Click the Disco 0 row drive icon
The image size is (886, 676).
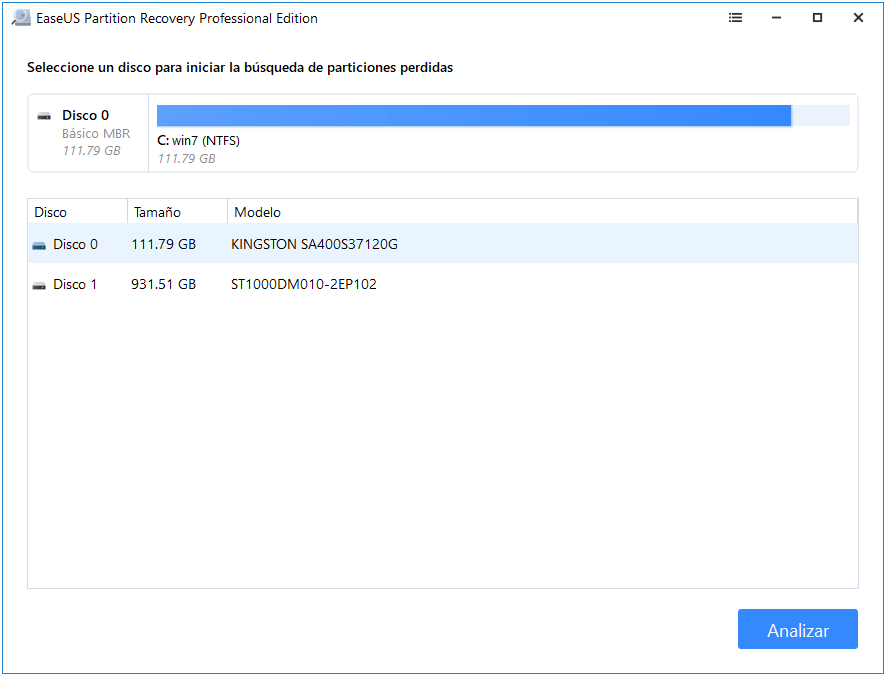point(39,245)
